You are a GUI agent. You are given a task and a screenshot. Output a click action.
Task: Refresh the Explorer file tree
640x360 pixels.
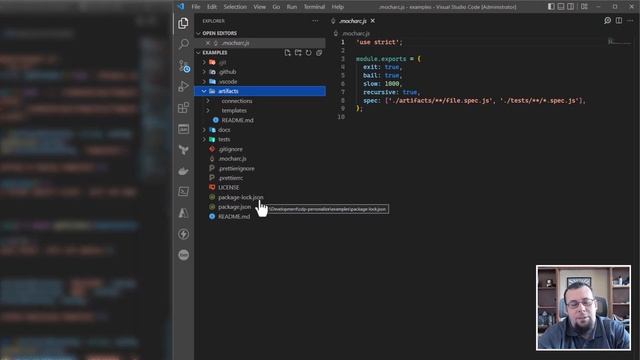pos(309,53)
